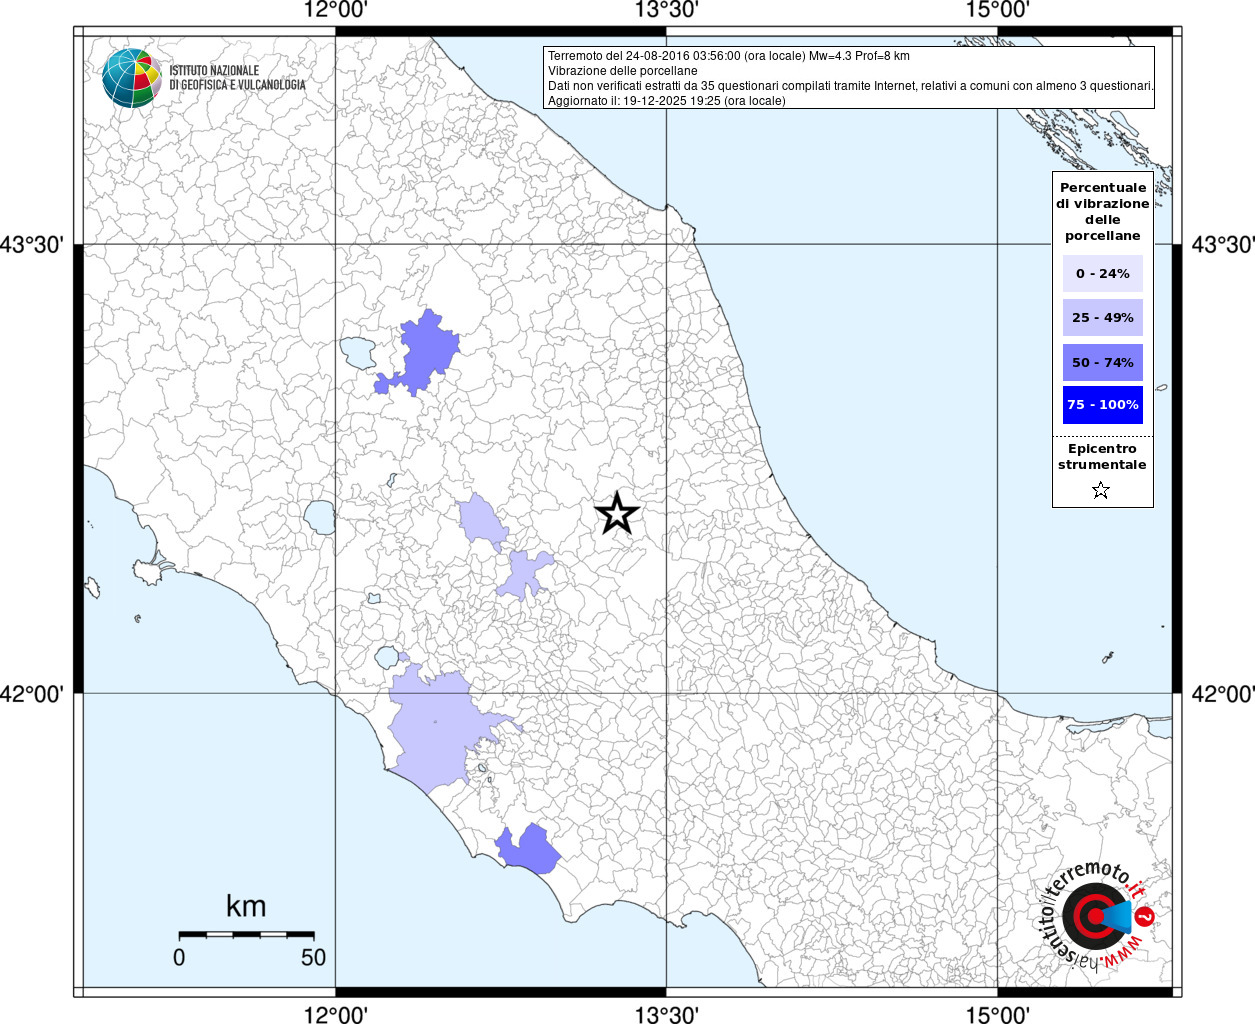
Task: Click the left 43°30' latitude label
Action: tap(32, 244)
